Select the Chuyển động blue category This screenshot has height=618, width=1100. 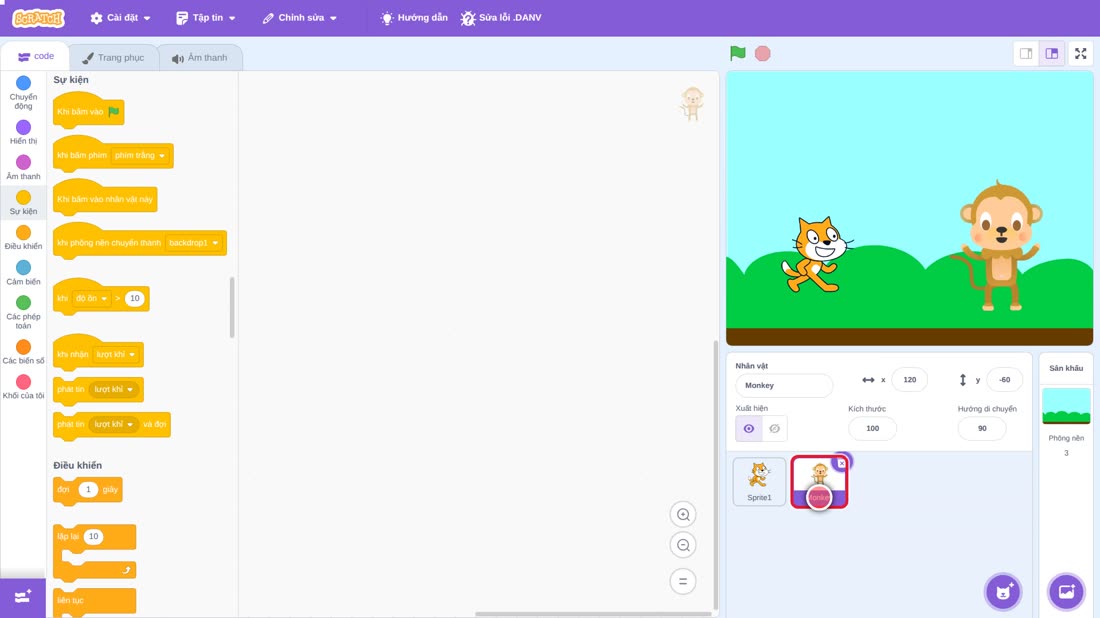tap(23, 93)
